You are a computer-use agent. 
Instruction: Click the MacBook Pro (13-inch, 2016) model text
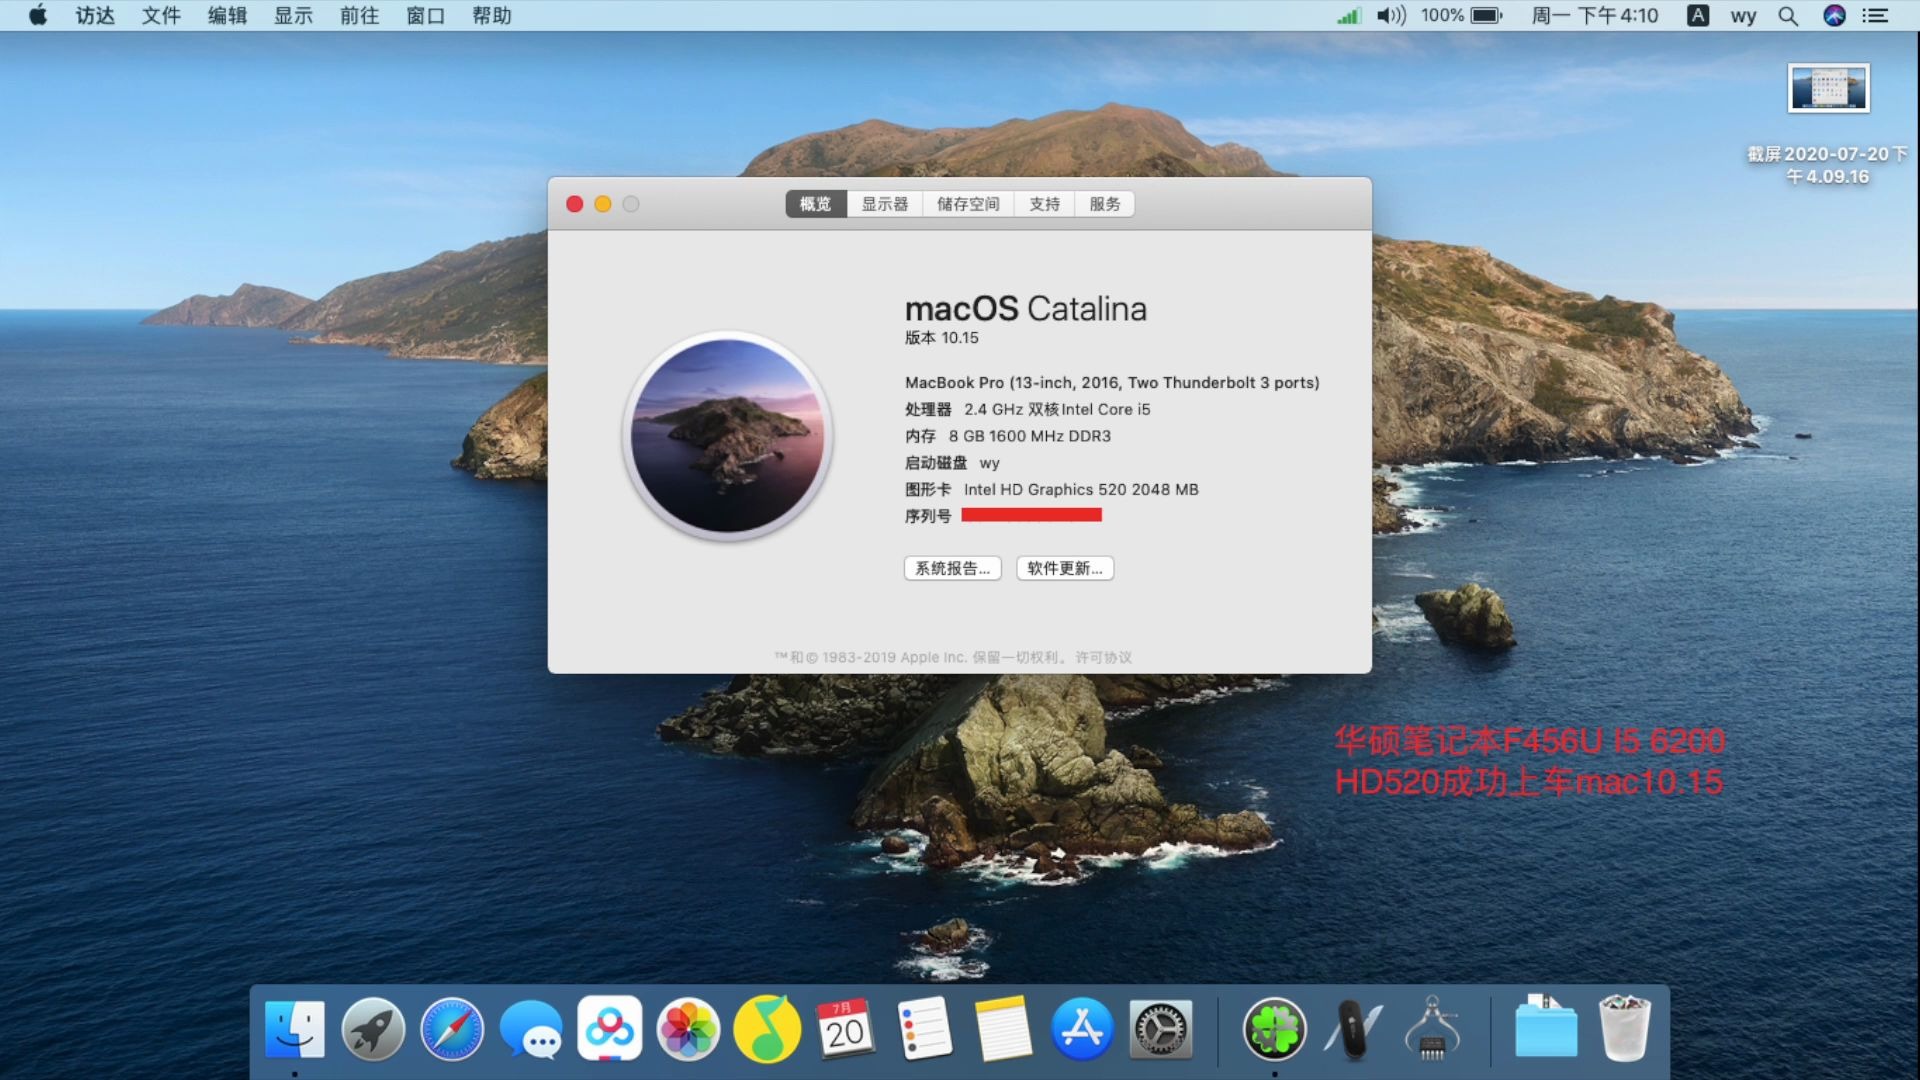1112,383
